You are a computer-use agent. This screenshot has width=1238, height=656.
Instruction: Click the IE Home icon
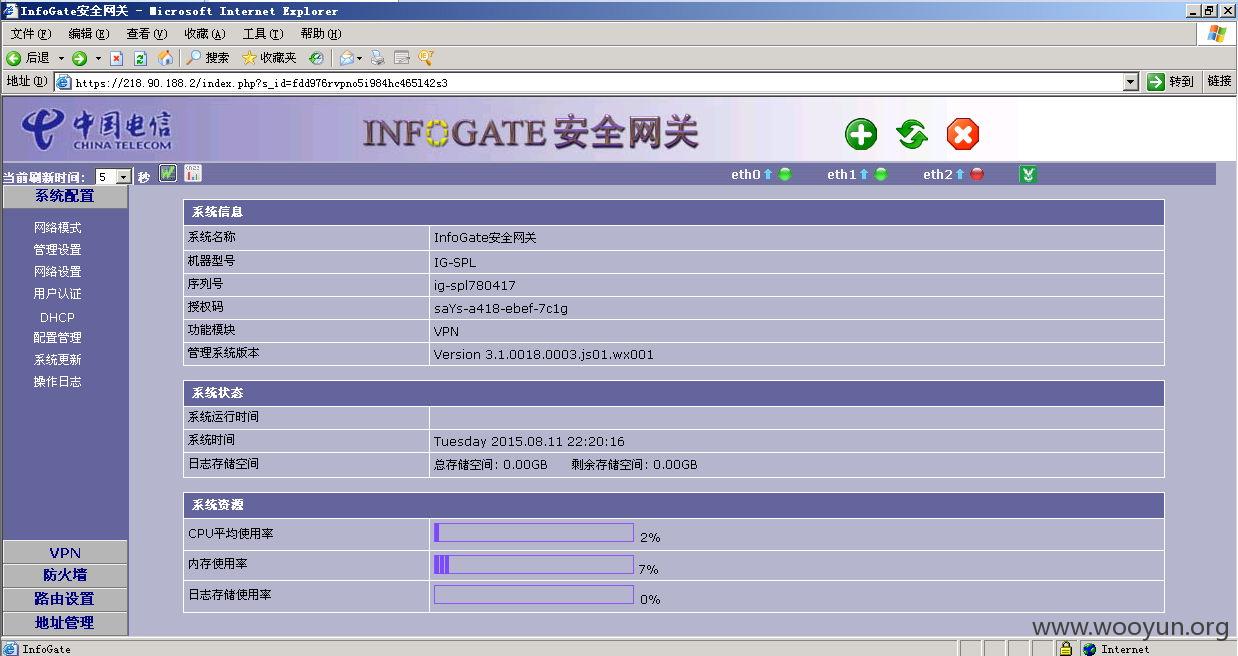(x=166, y=58)
